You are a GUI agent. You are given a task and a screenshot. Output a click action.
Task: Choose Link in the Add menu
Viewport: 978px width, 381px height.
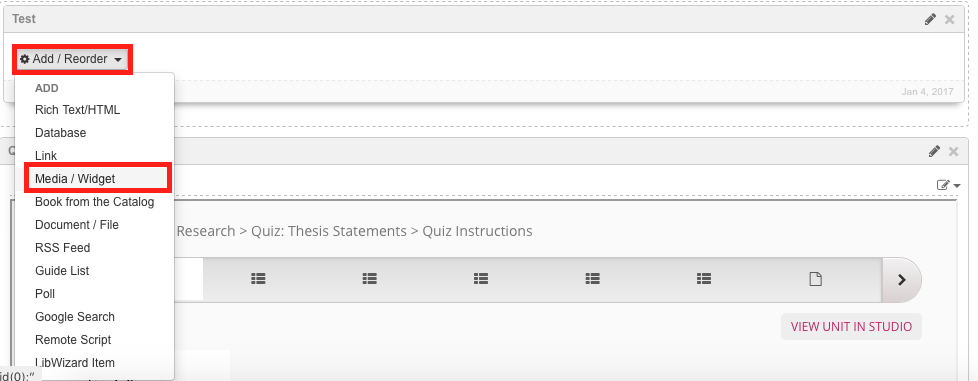(46, 156)
